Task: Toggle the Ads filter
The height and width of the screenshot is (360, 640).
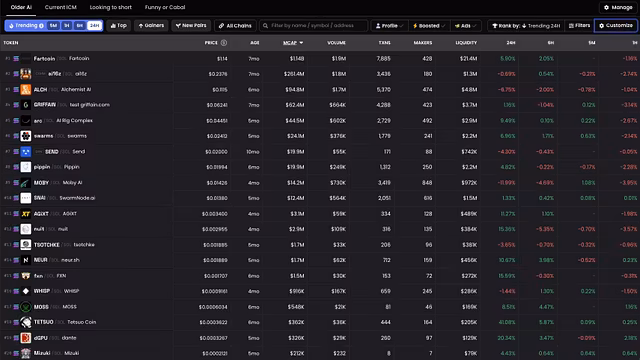Action: (x=465, y=26)
